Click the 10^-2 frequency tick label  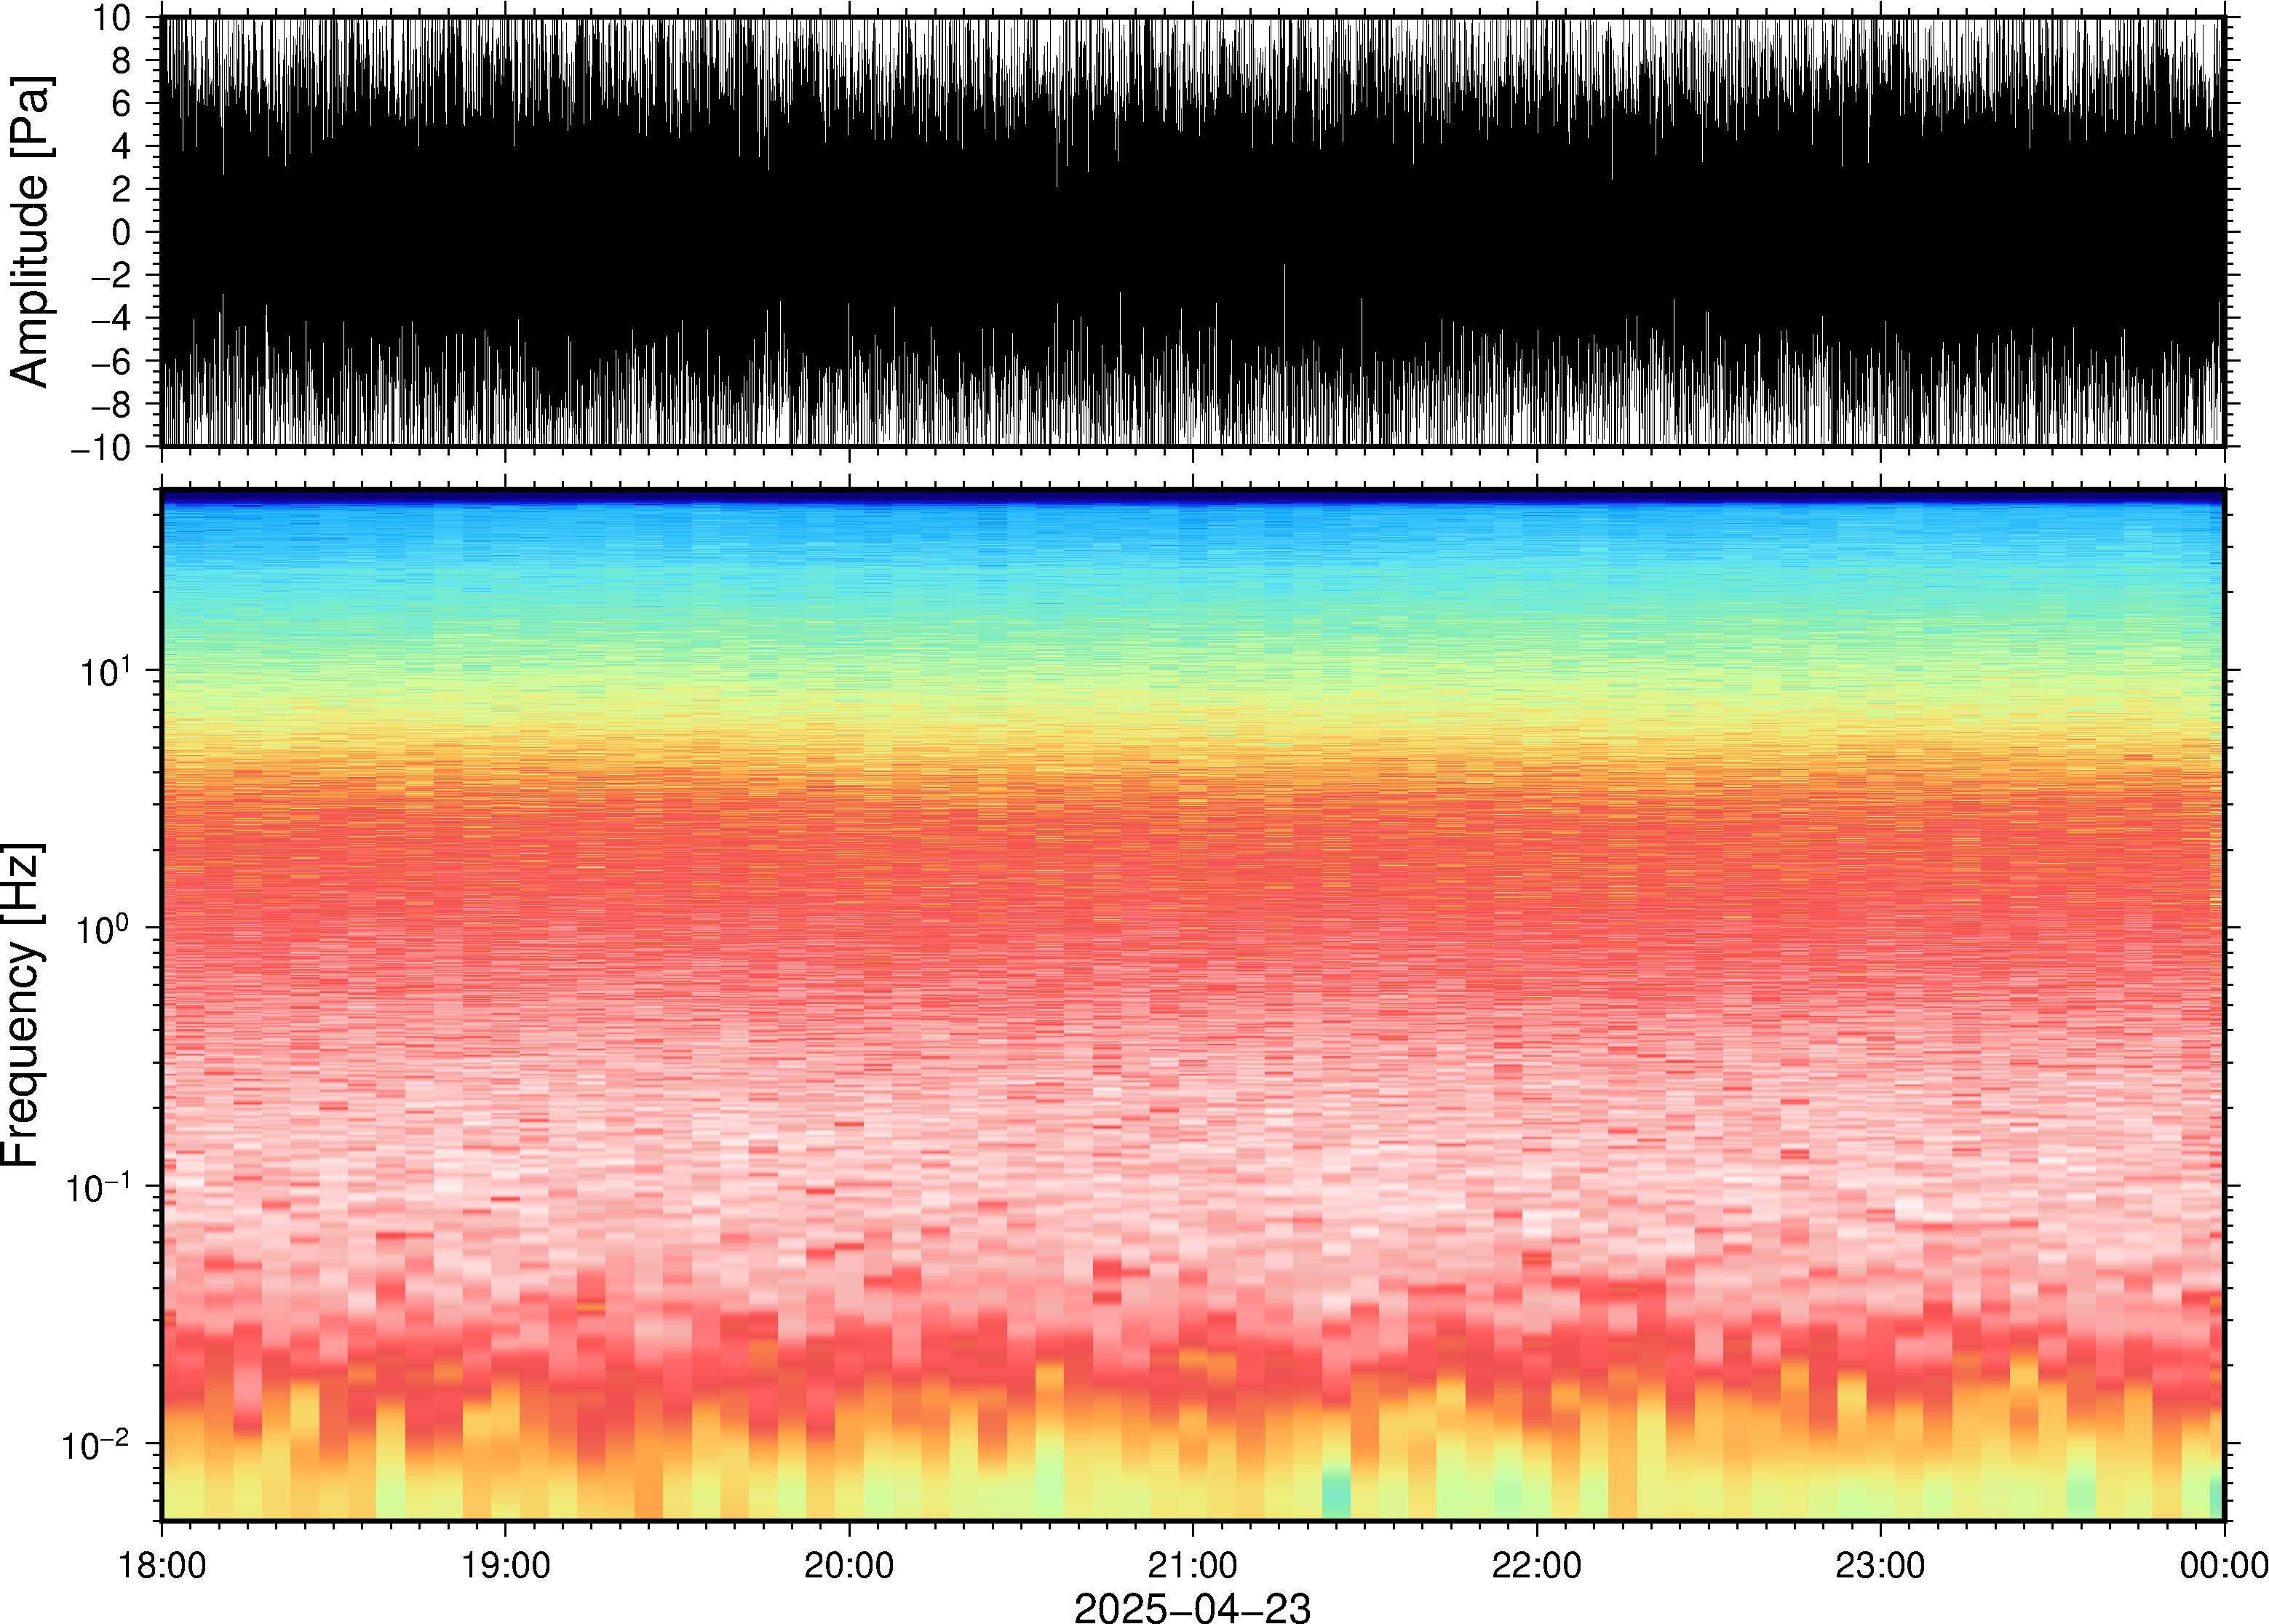pyautogui.click(x=96, y=1443)
